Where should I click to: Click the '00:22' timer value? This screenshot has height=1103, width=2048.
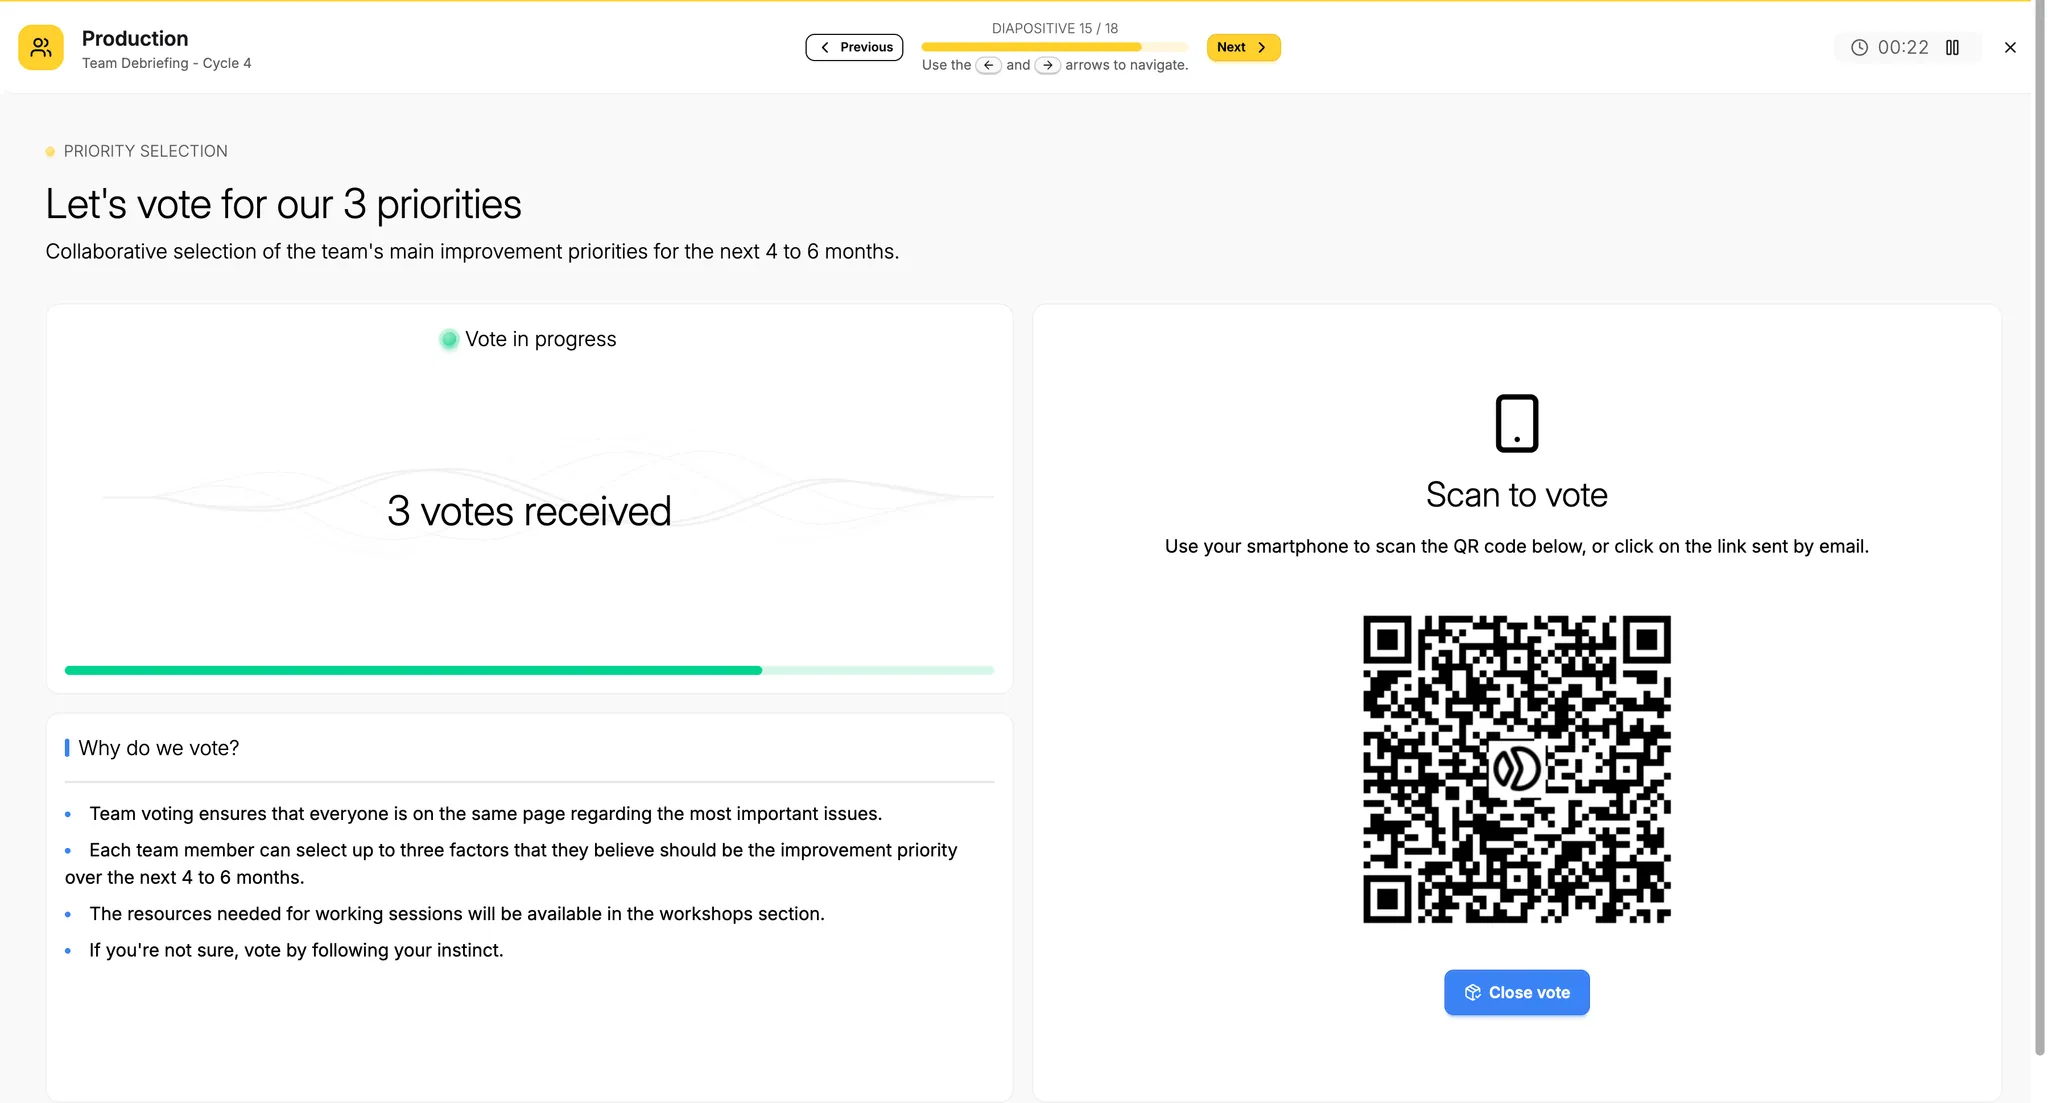point(1903,47)
